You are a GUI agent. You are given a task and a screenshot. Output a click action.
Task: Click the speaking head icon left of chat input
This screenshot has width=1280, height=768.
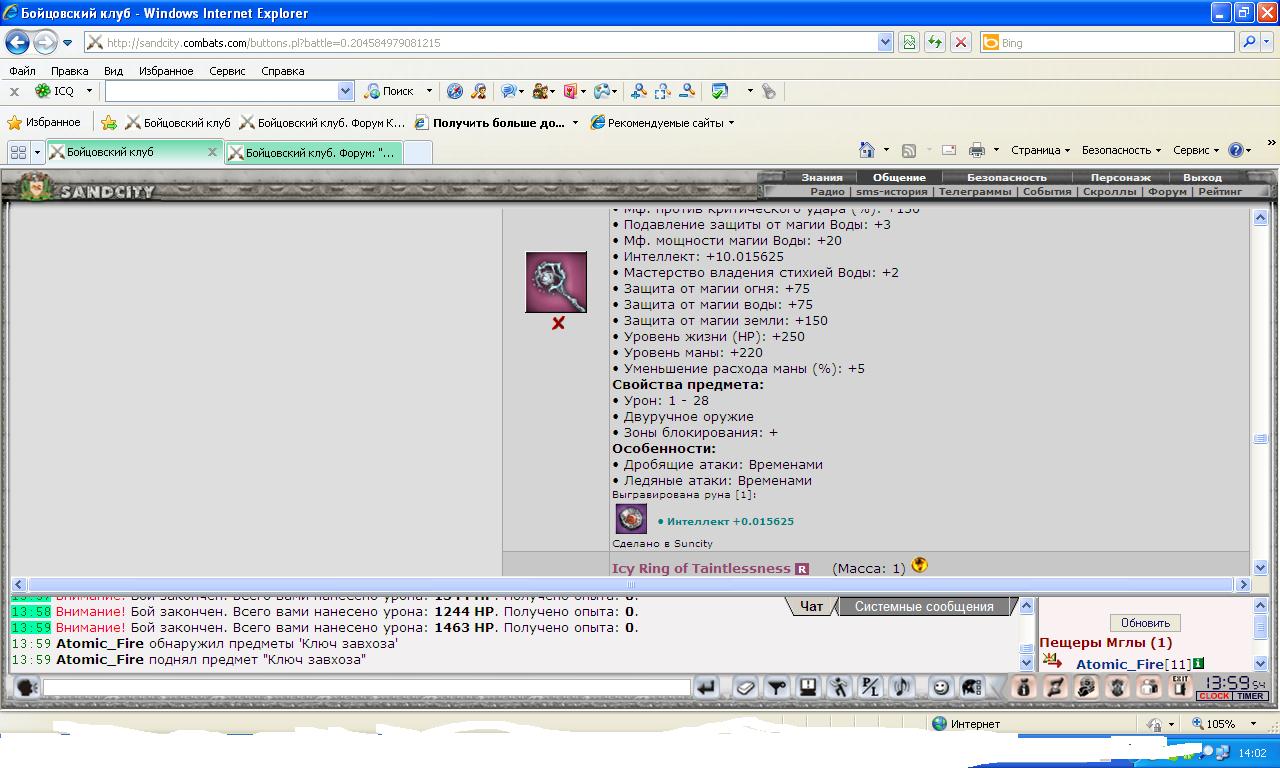tap(27, 687)
